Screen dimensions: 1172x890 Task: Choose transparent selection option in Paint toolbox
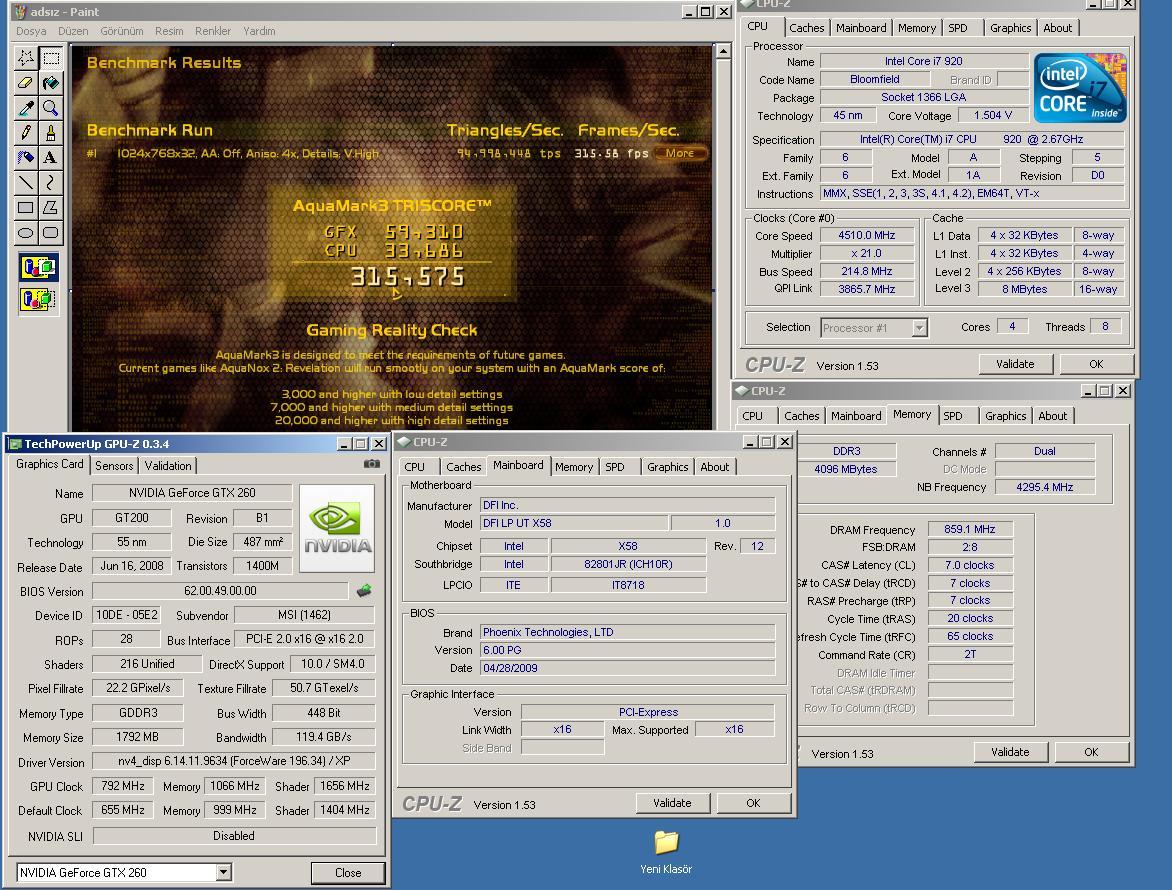point(39,300)
